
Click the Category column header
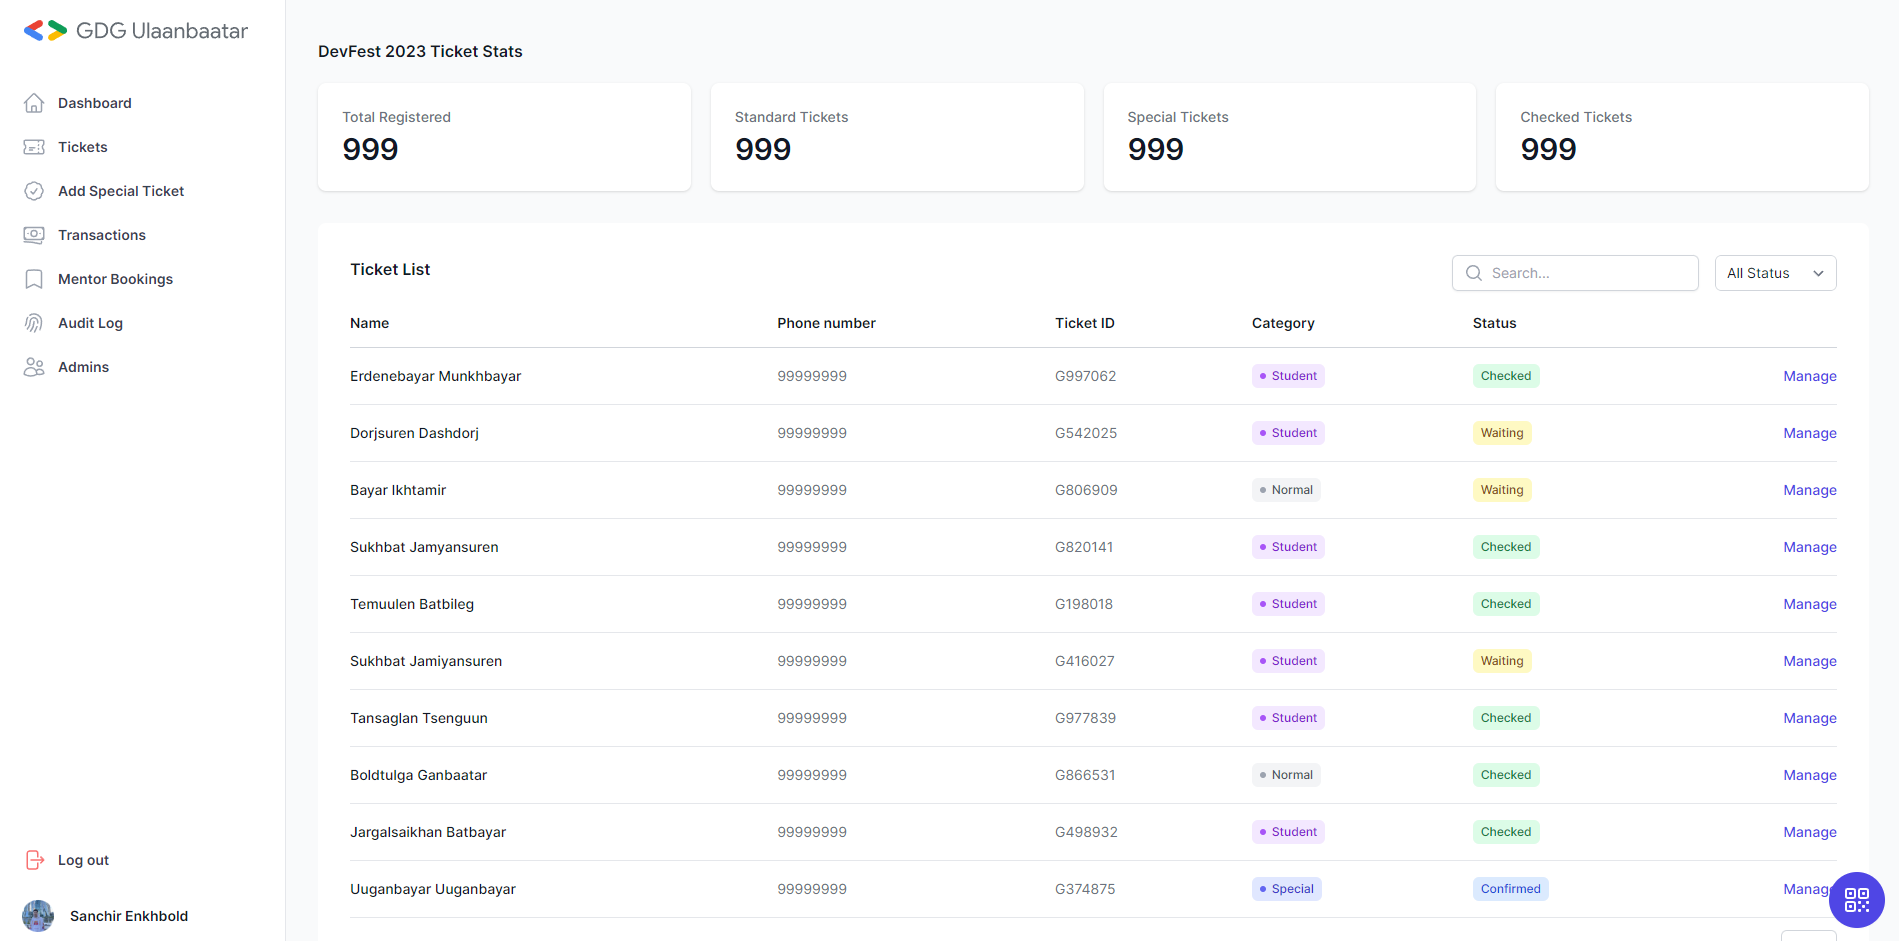[x=1283, y=323]
